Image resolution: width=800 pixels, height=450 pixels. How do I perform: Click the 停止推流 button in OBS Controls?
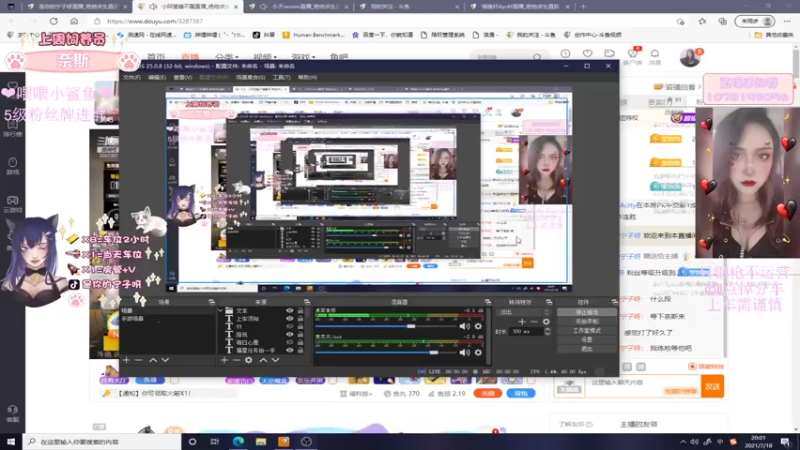587,312
